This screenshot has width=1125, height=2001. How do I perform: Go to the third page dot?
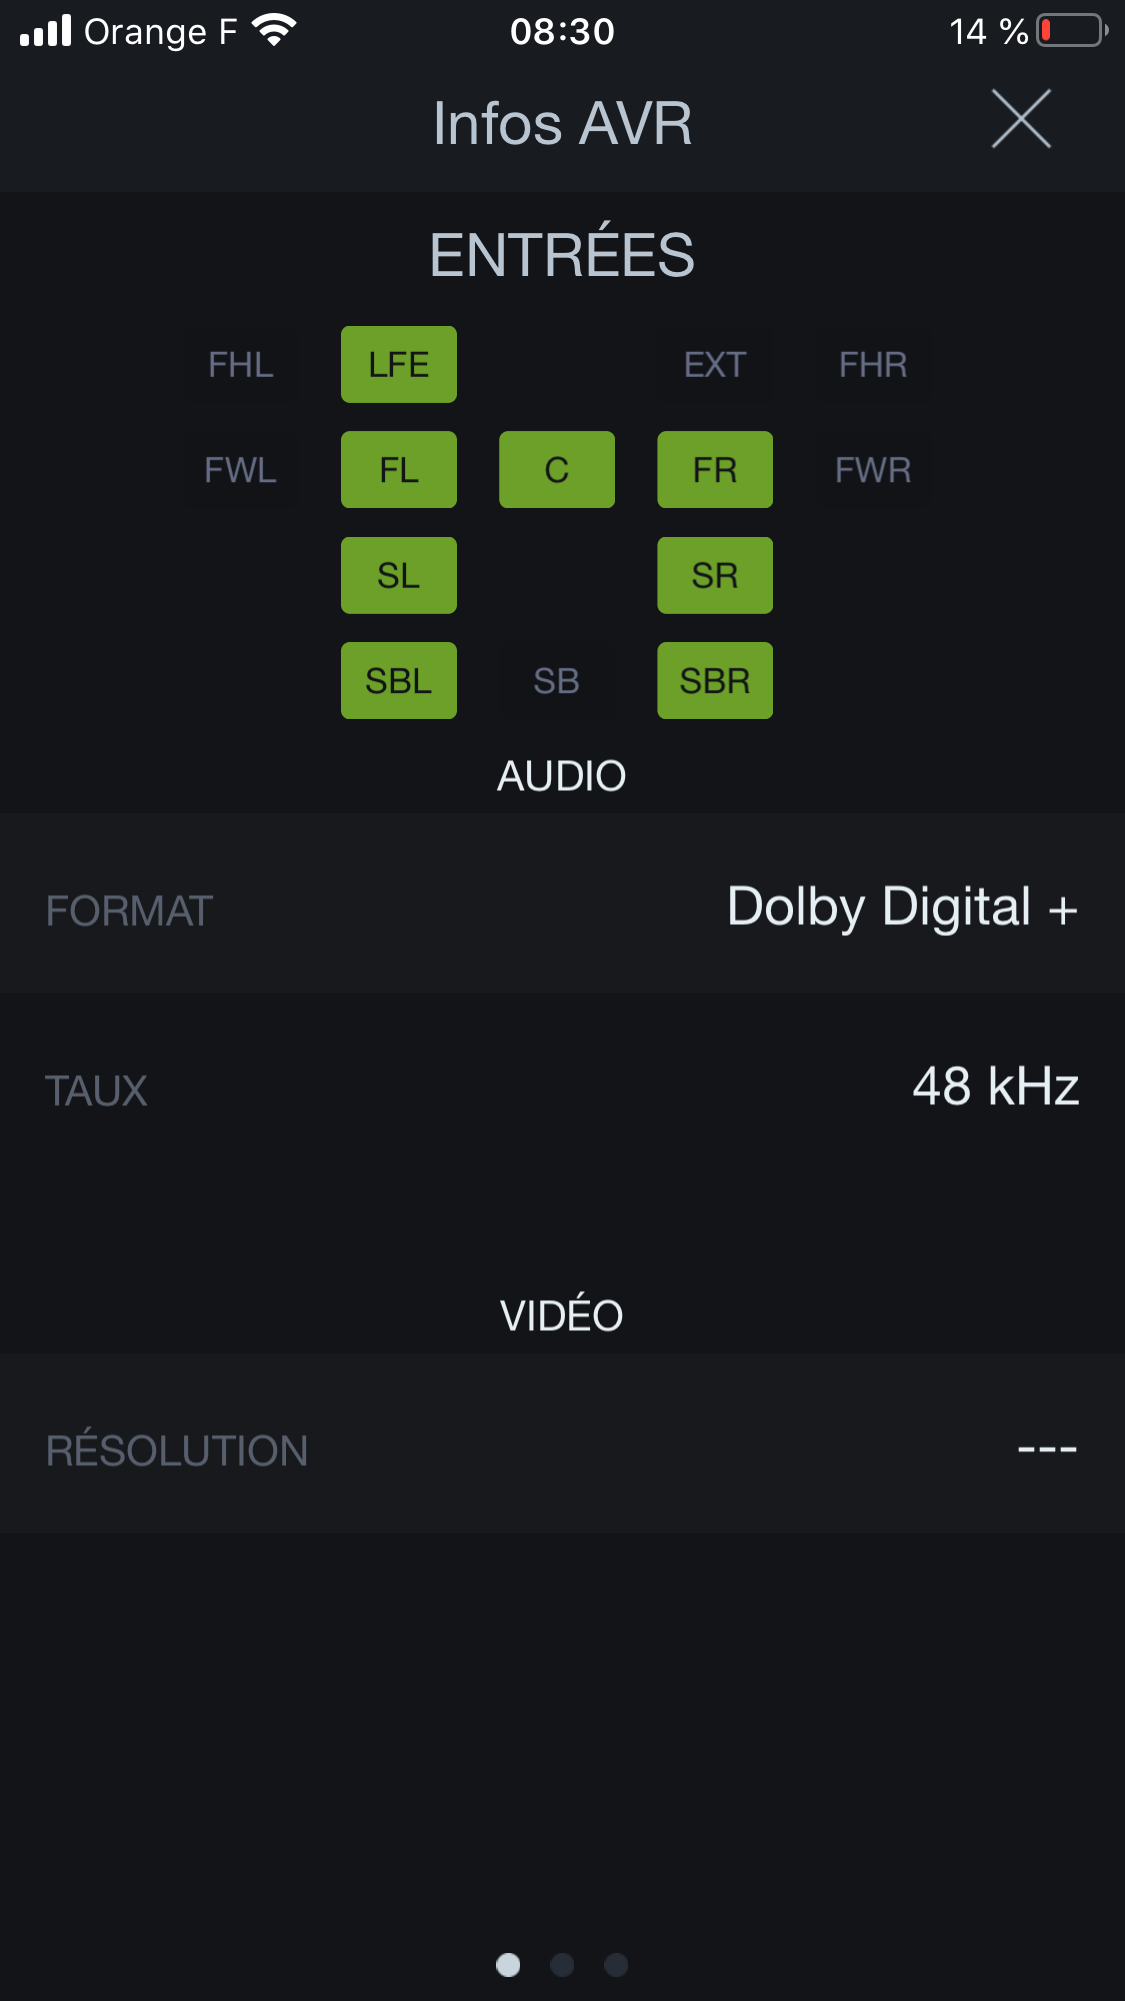(x=616, y=1965)
